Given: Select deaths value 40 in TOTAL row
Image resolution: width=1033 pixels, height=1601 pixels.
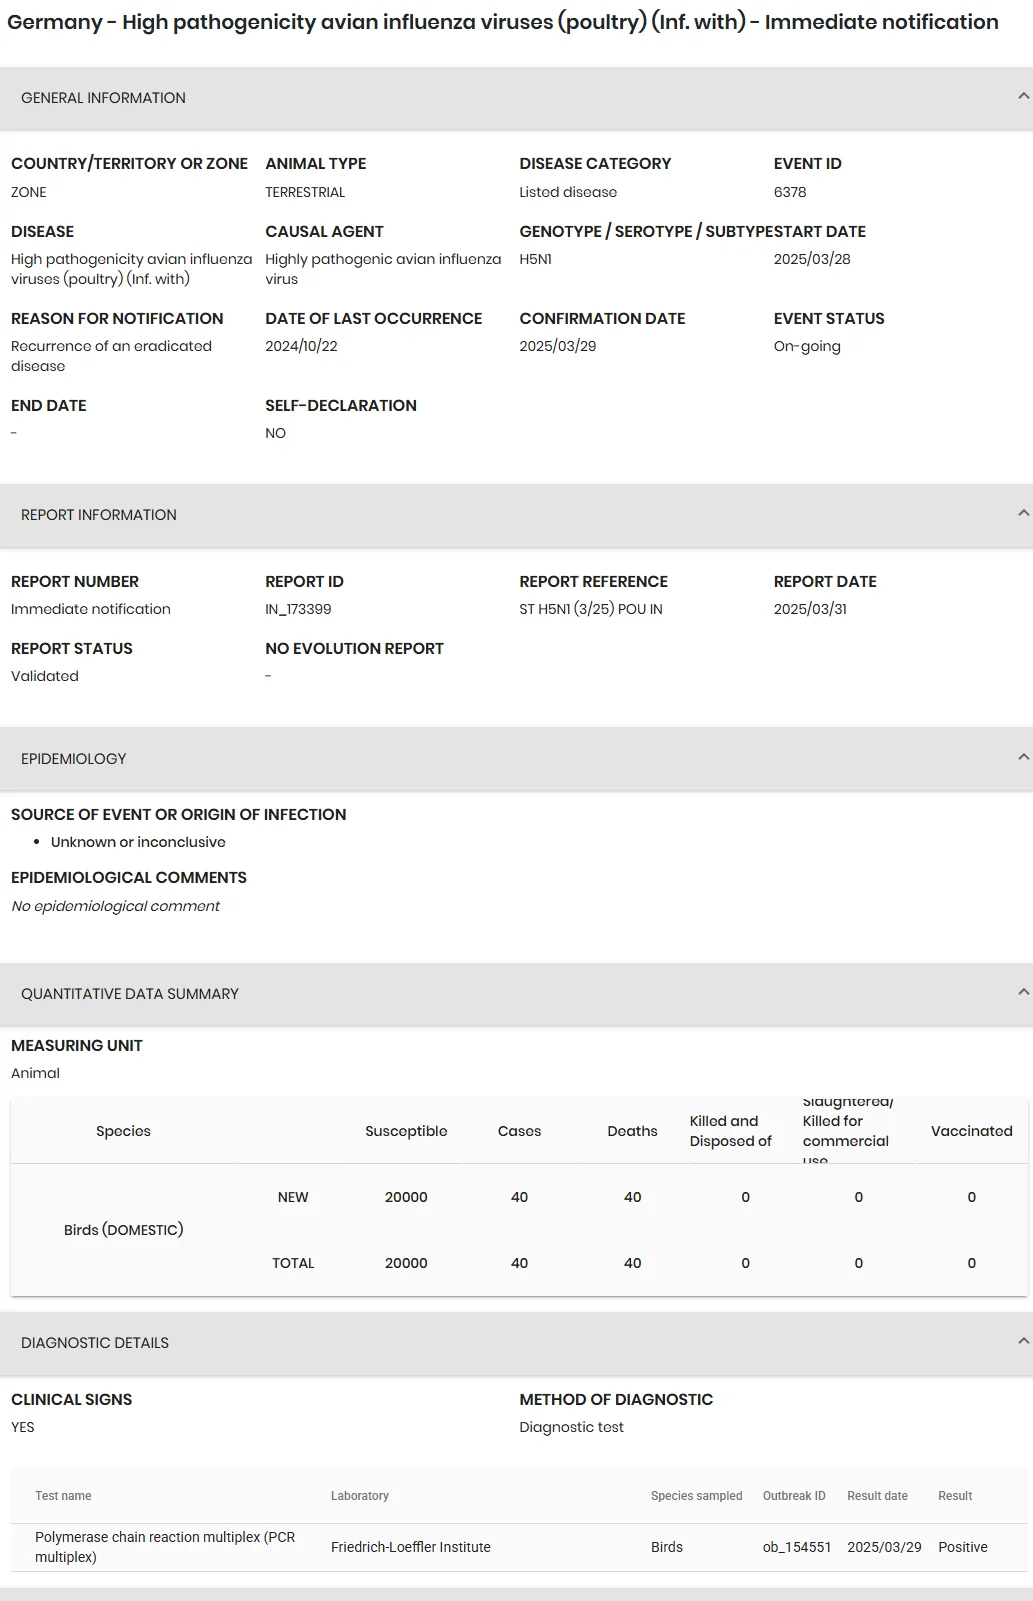Looking at the screenshot, I should click(632, 1263).
